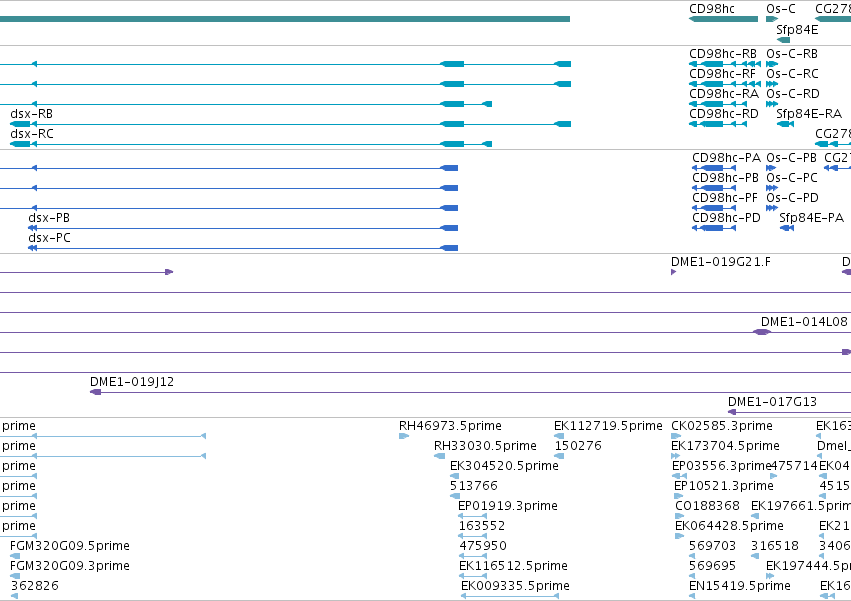Screen dimensions: 851x601
Task: Click the EK116512.5prime EST label
Action: [x=513, y=566]
